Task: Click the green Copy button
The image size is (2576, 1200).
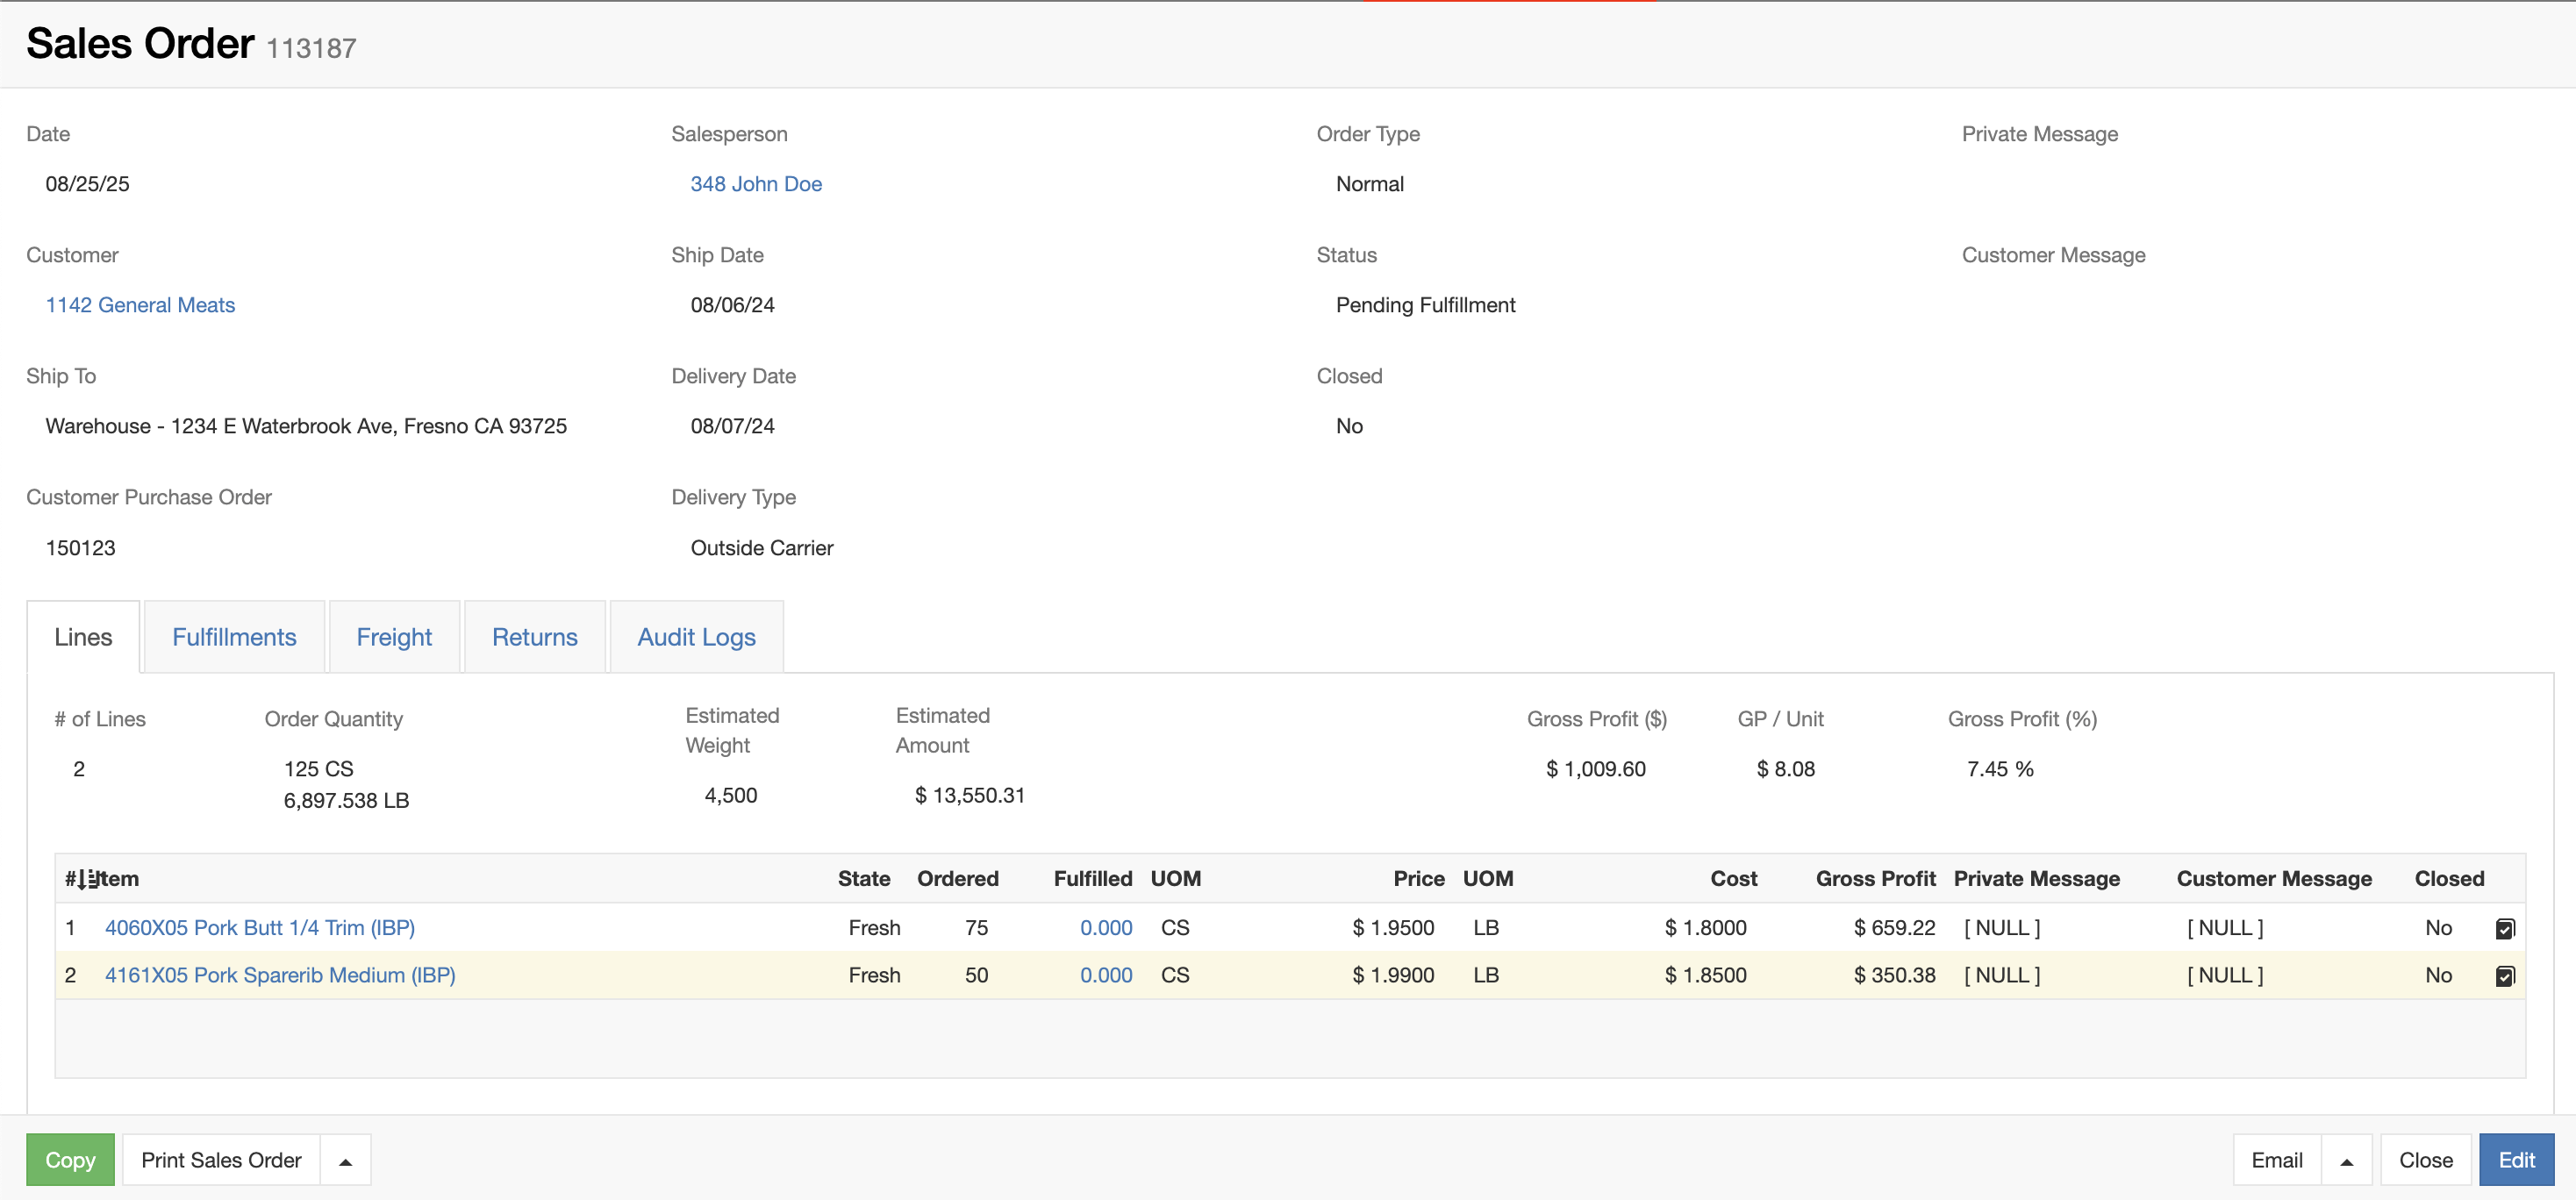Action: click(x=70, y=1160)
